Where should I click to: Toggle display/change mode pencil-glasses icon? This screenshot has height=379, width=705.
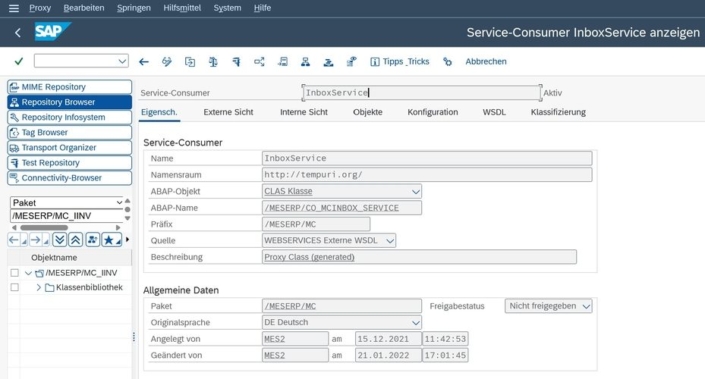pyautogui.click(x=167, y=62)
